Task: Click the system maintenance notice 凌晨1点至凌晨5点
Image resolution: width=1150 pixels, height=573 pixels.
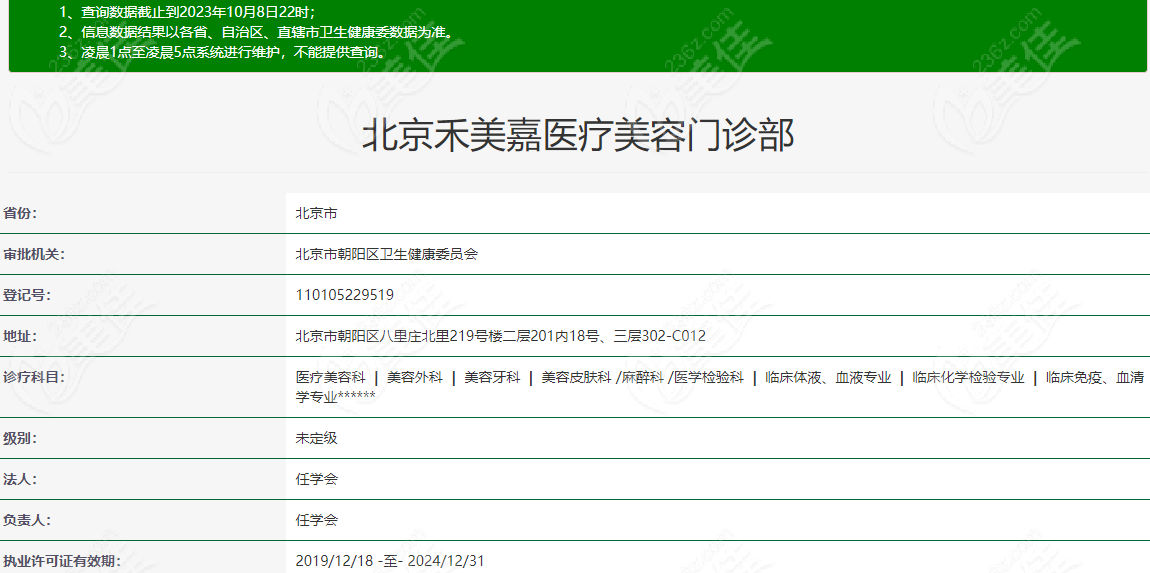Action: [x=222, y=52]
